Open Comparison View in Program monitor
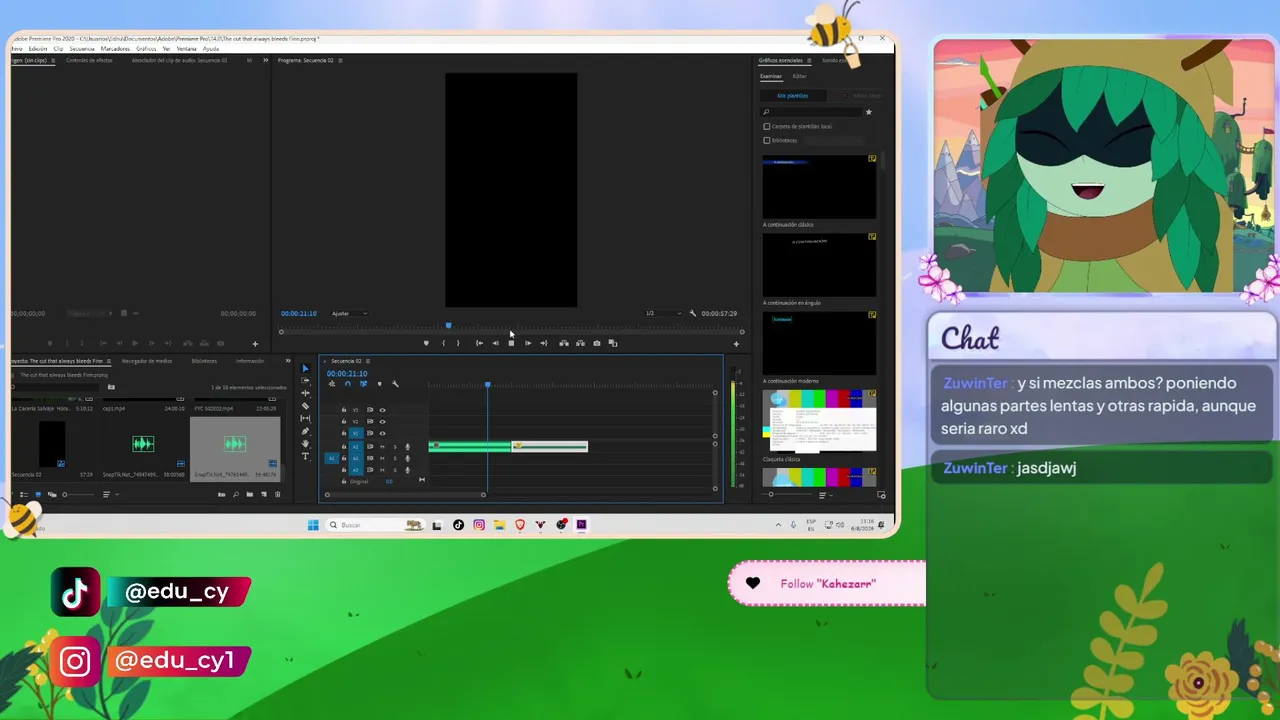This screenshot has width=1280, height=720. coord(613,343)
